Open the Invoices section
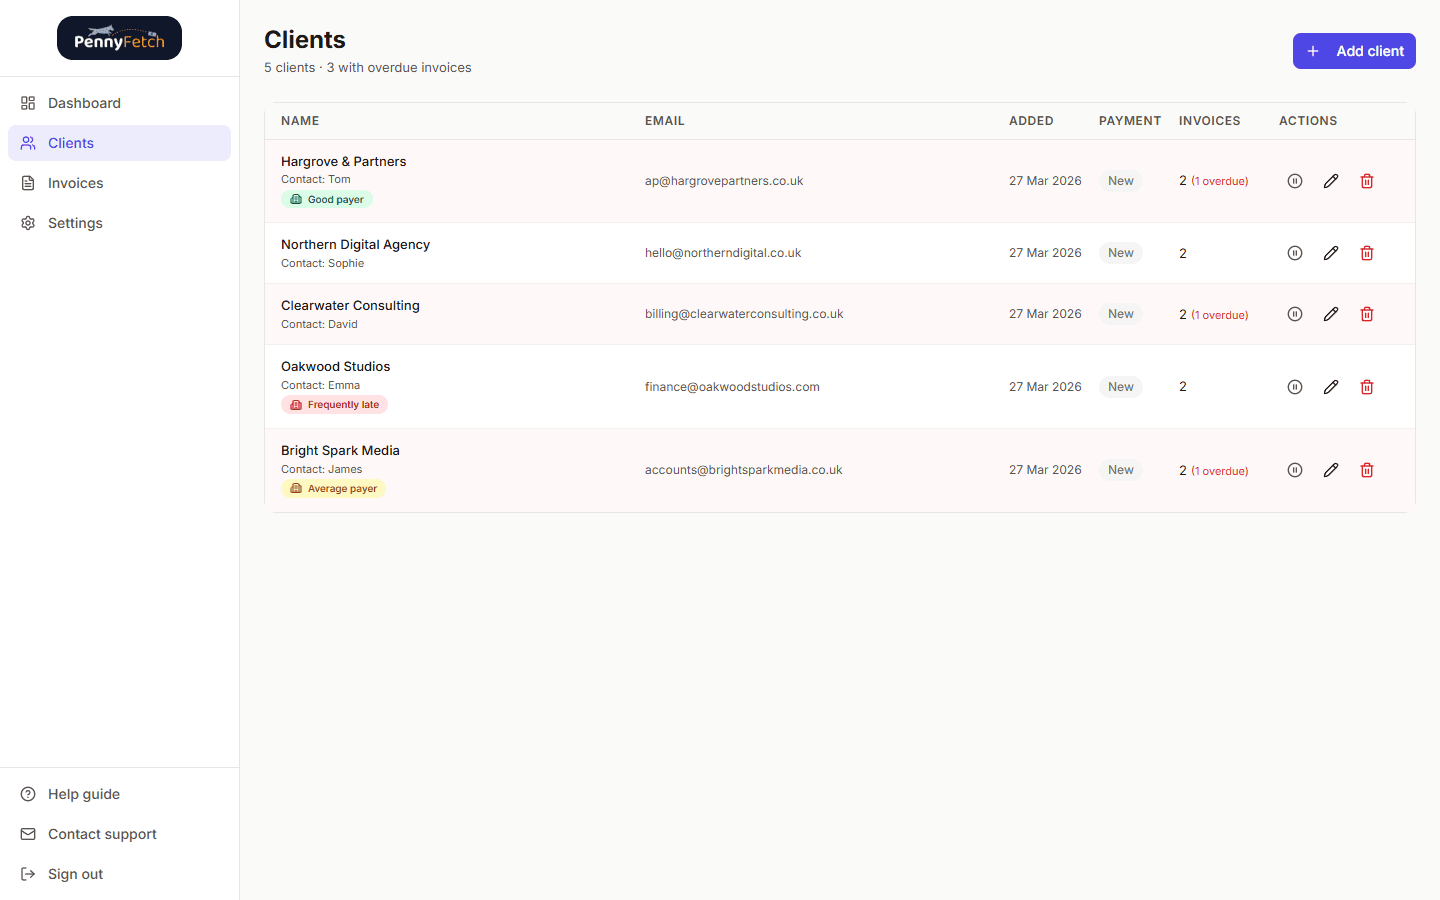 75,183
